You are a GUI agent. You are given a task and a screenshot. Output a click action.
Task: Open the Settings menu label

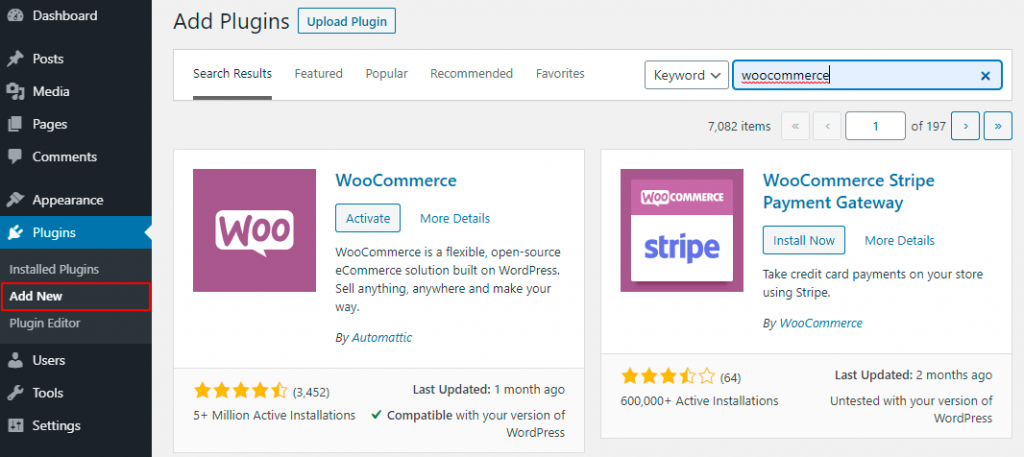pyautogui.click(x=57, y=426)
